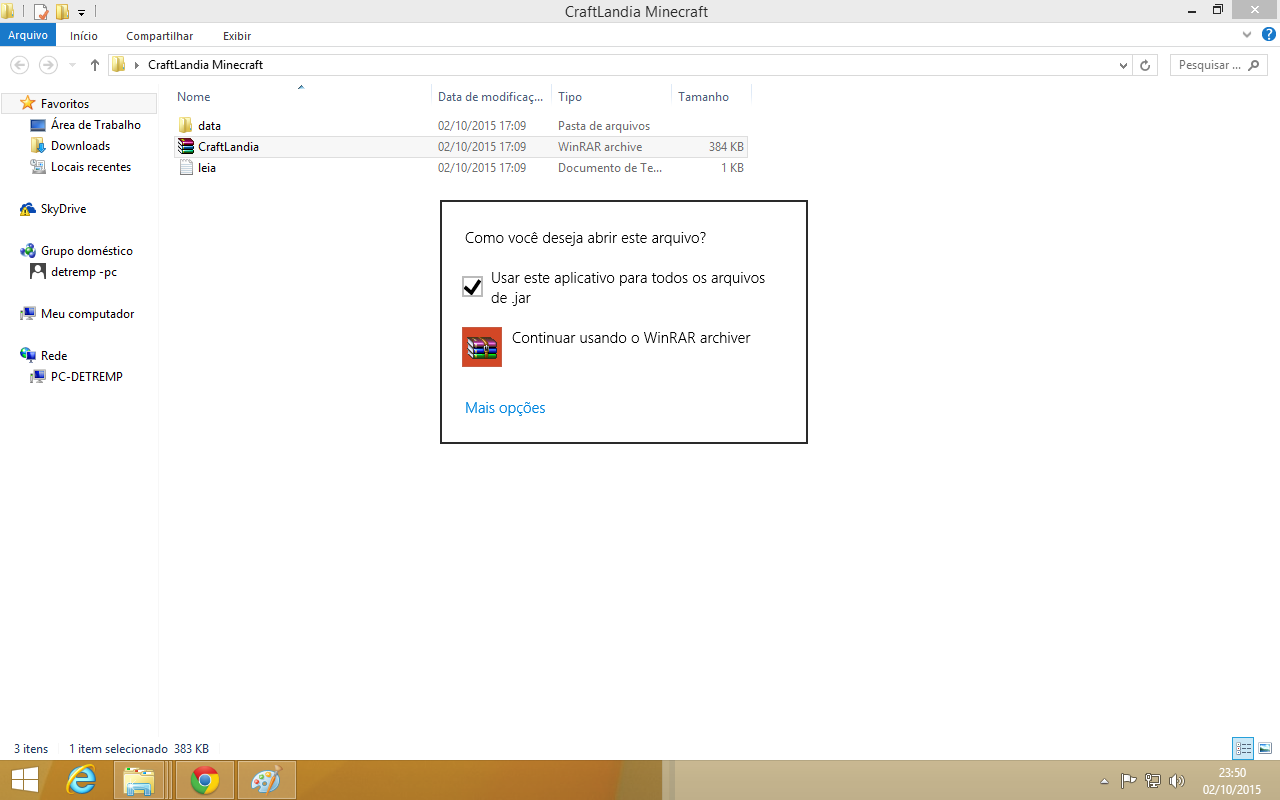
Task: Click the File Explorer taskbar icon
Action: click(x=140, y=780)
